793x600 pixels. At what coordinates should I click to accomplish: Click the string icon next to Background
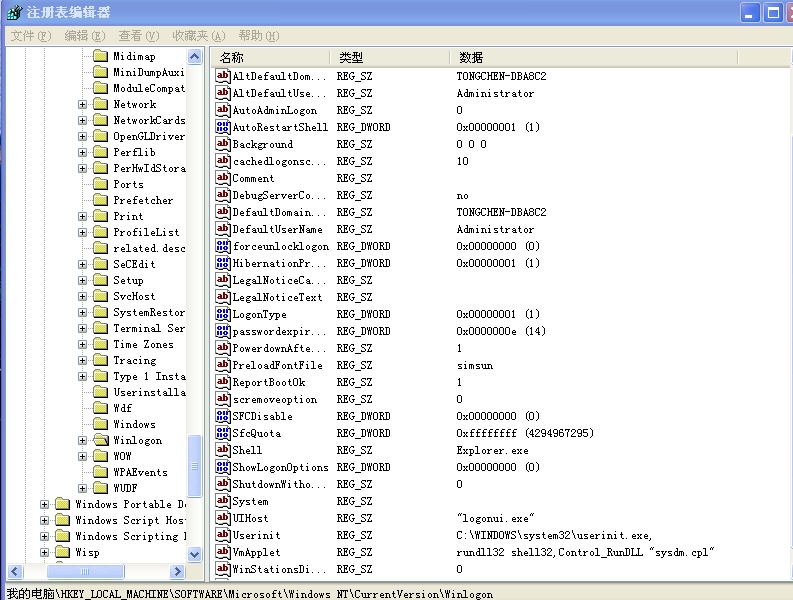(x=223, y=144)
